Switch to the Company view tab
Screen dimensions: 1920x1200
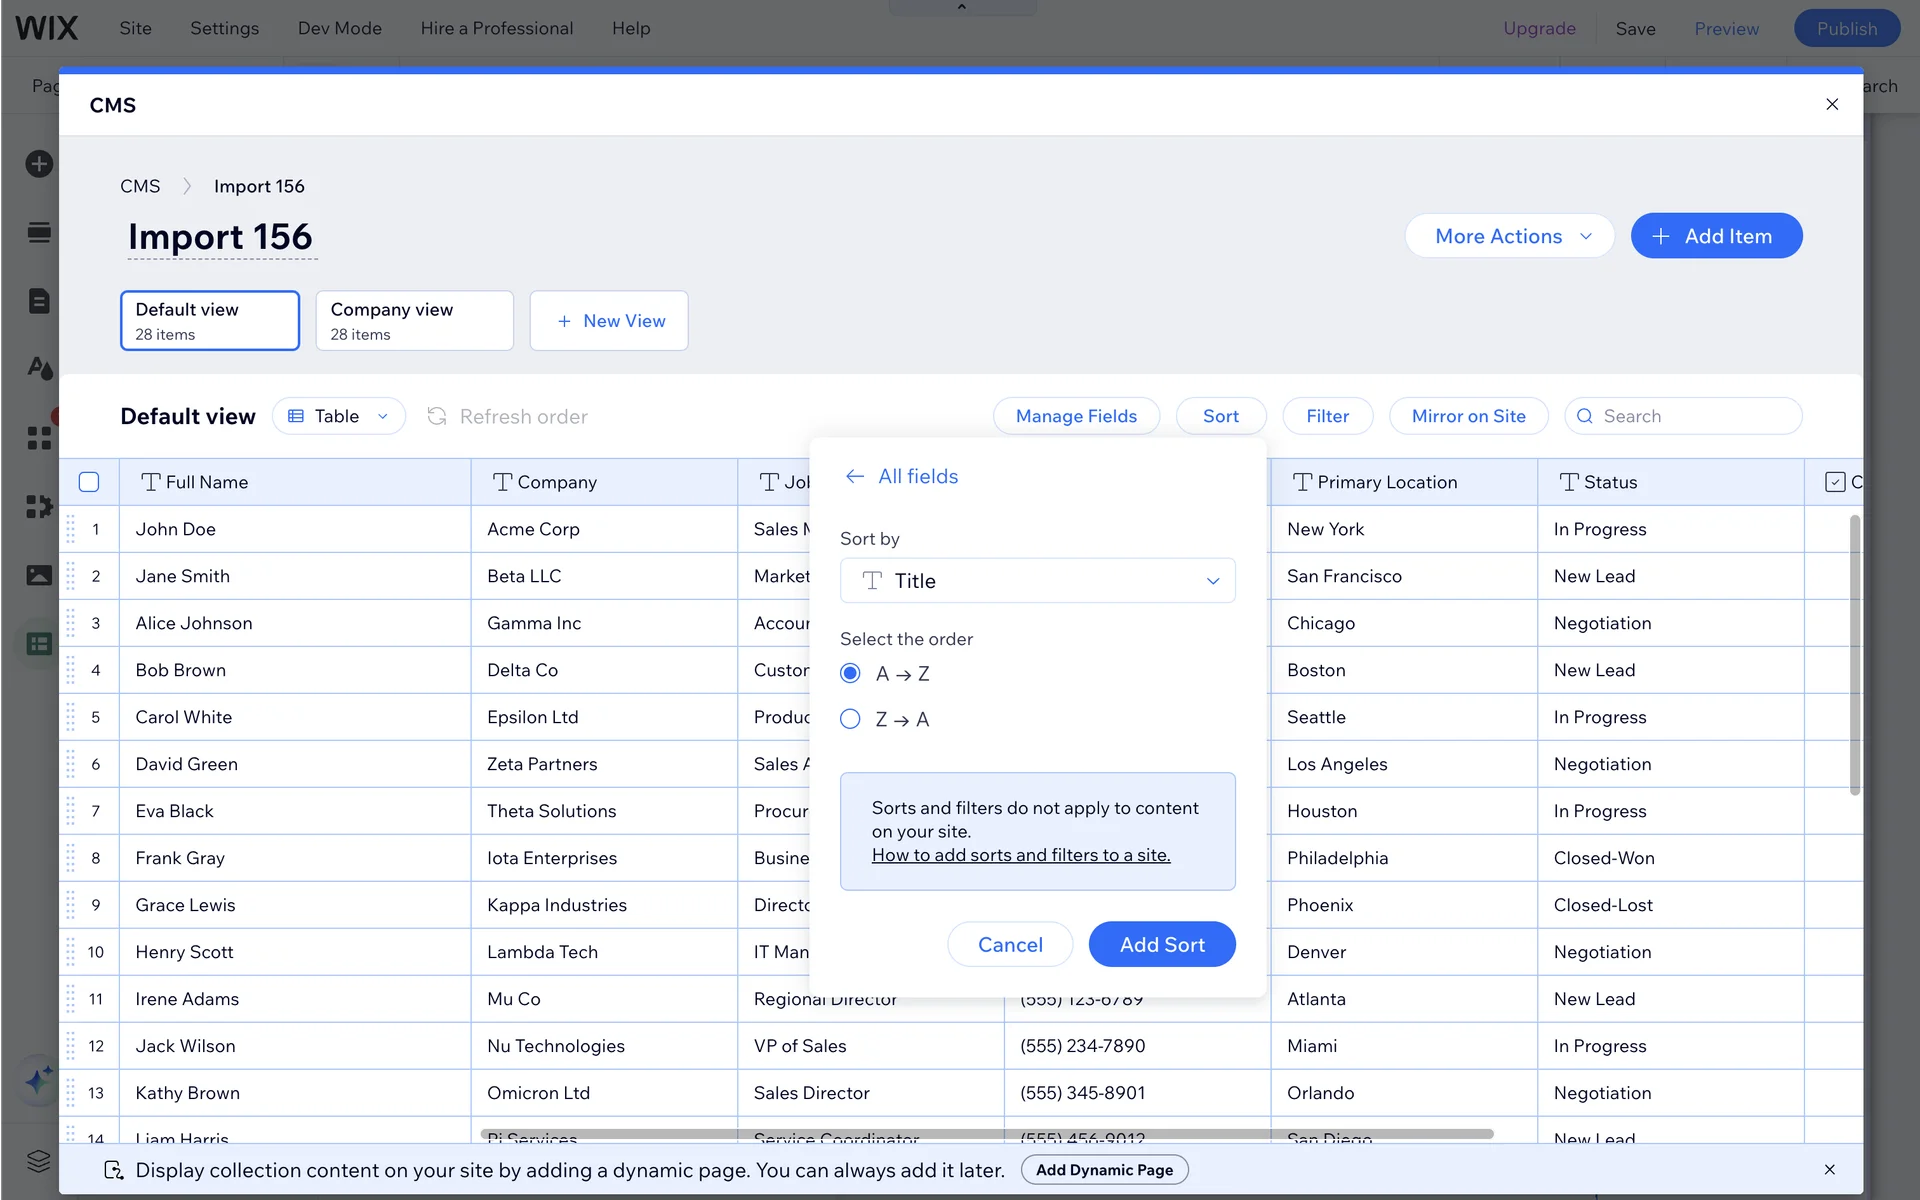pos(414,321)
